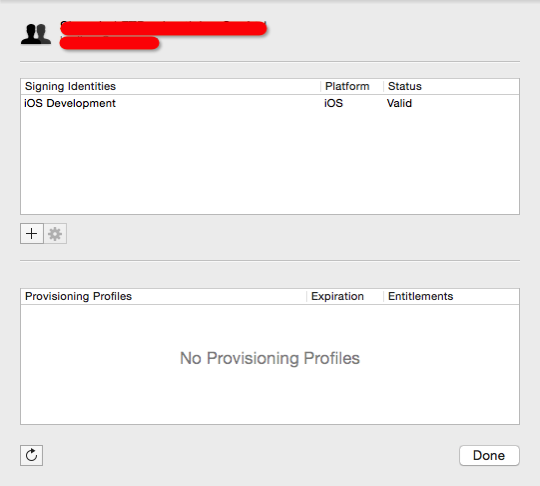Click empty area in Signing Identities list
The width and height of the screenshot is (540, 486).
coord(270,162)
